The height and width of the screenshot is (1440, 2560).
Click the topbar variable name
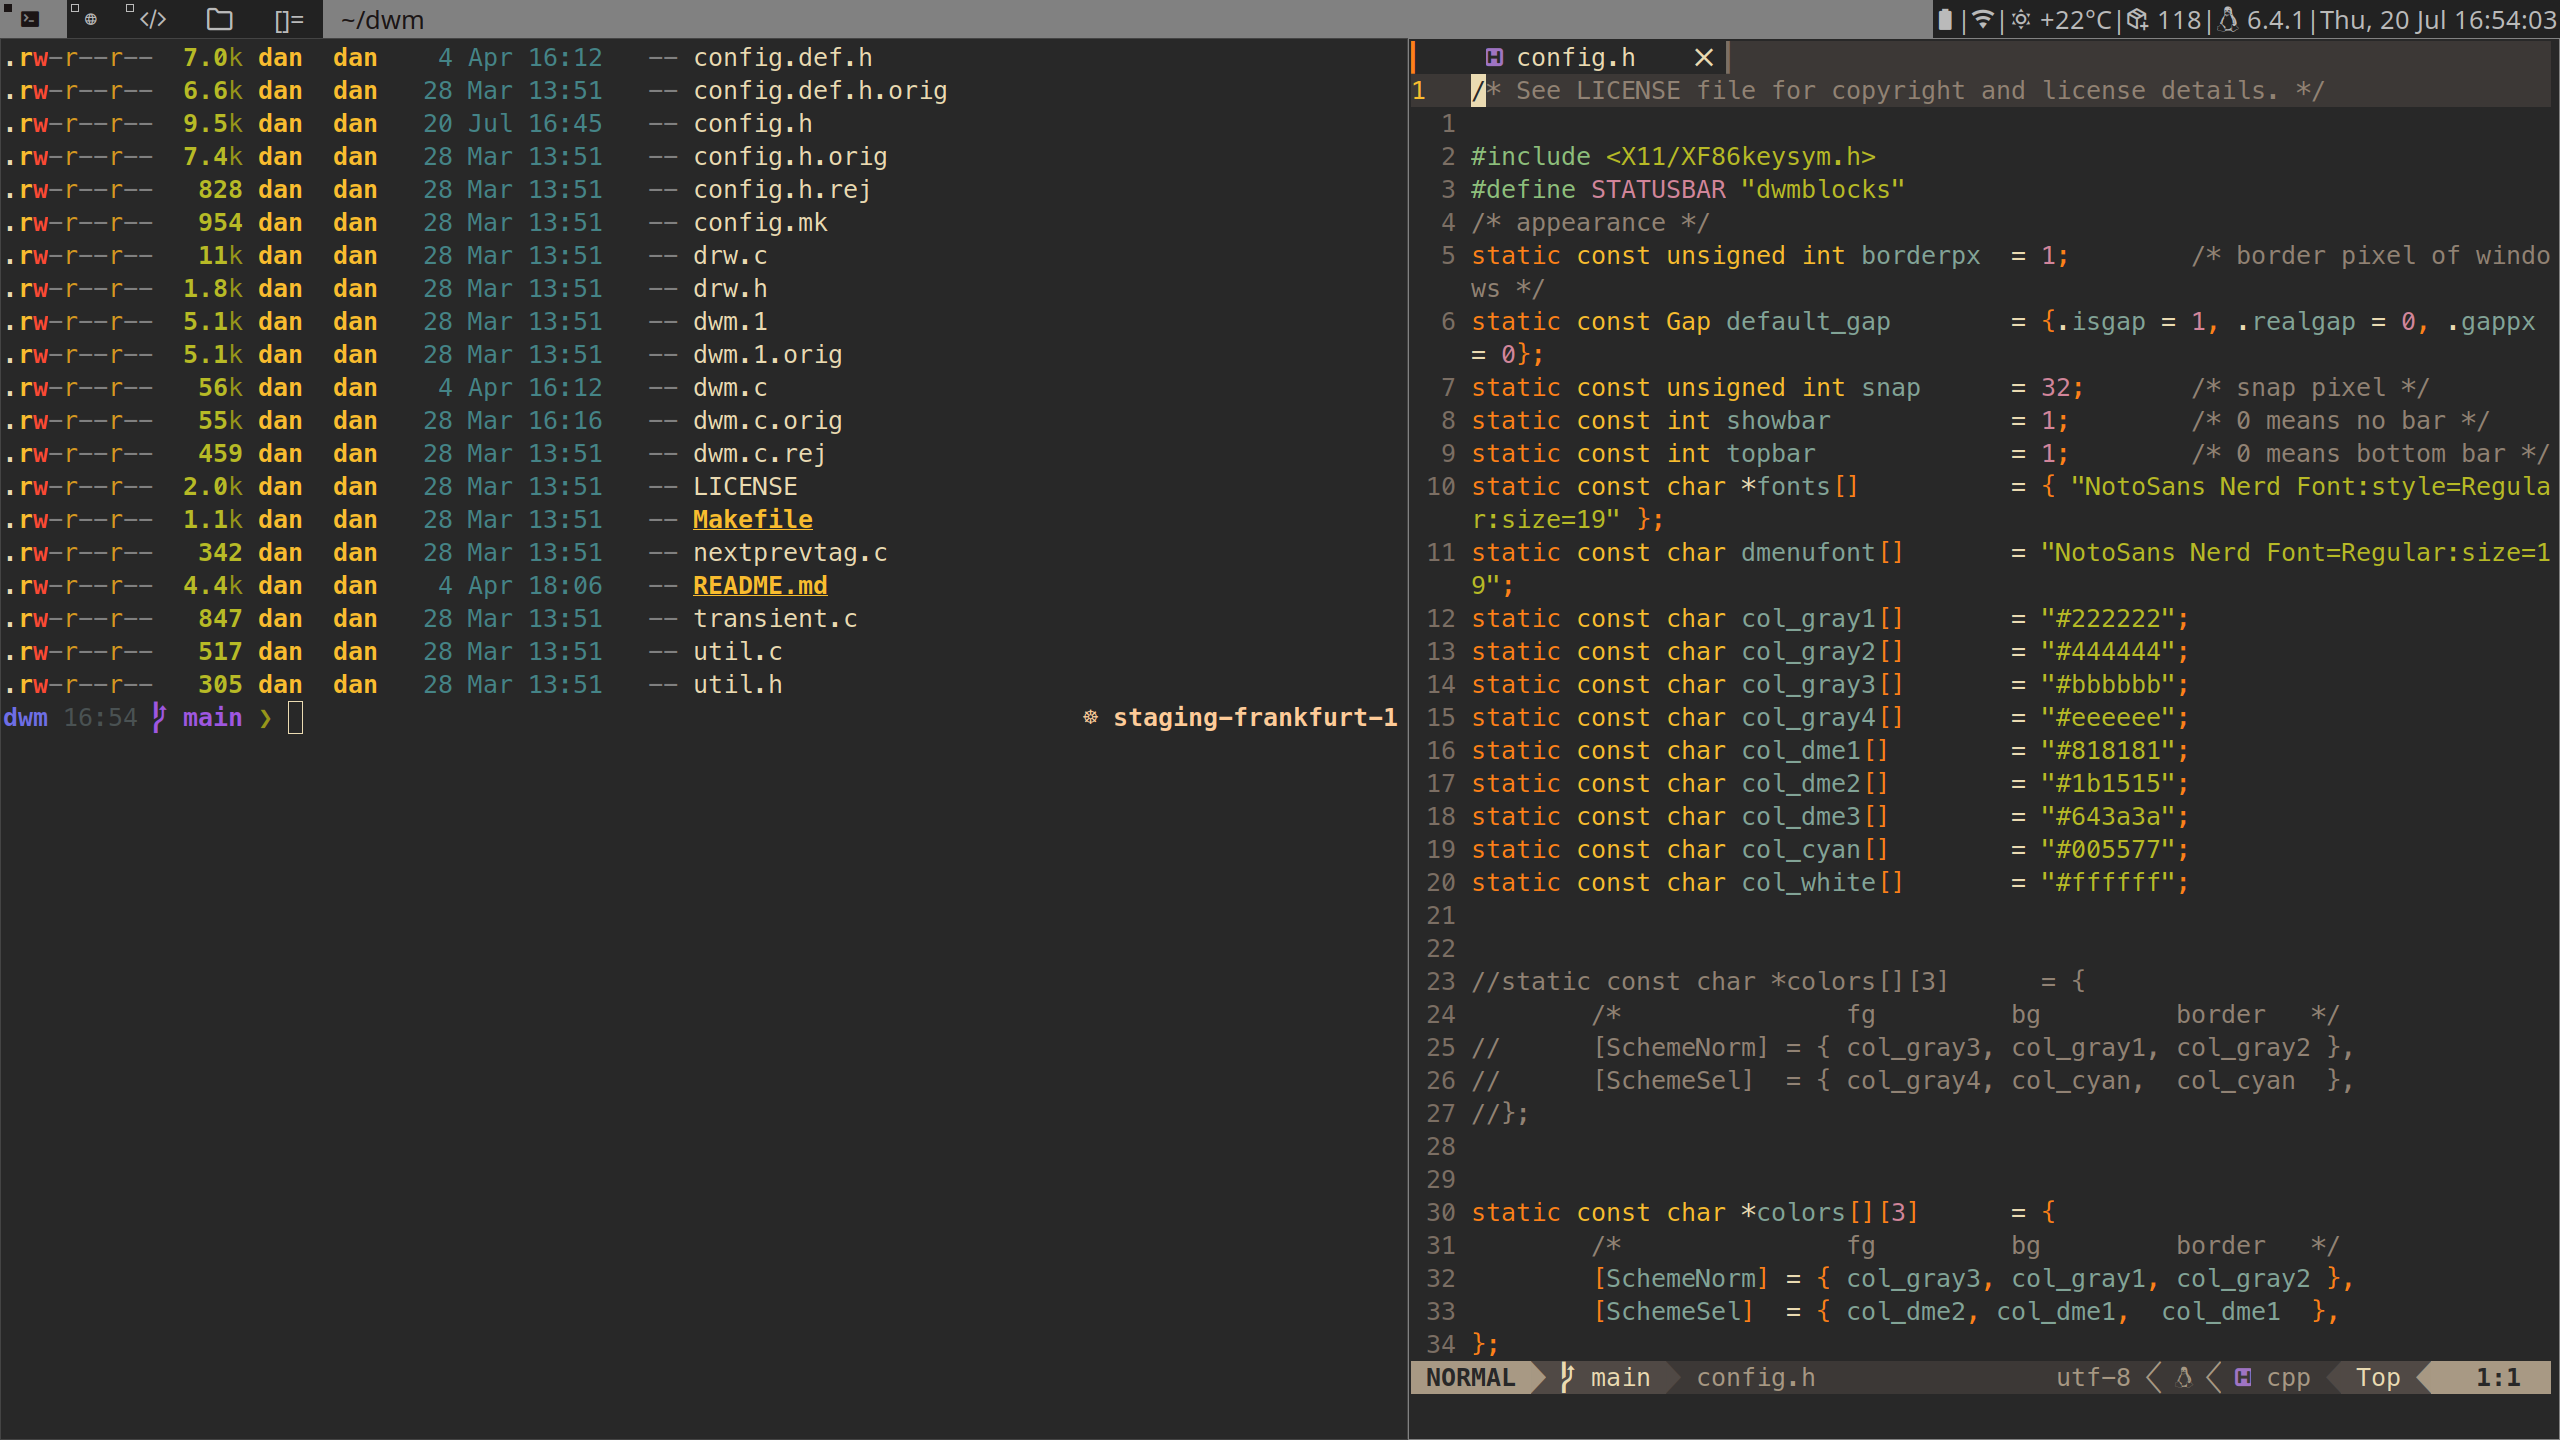tap(1771, 453)
